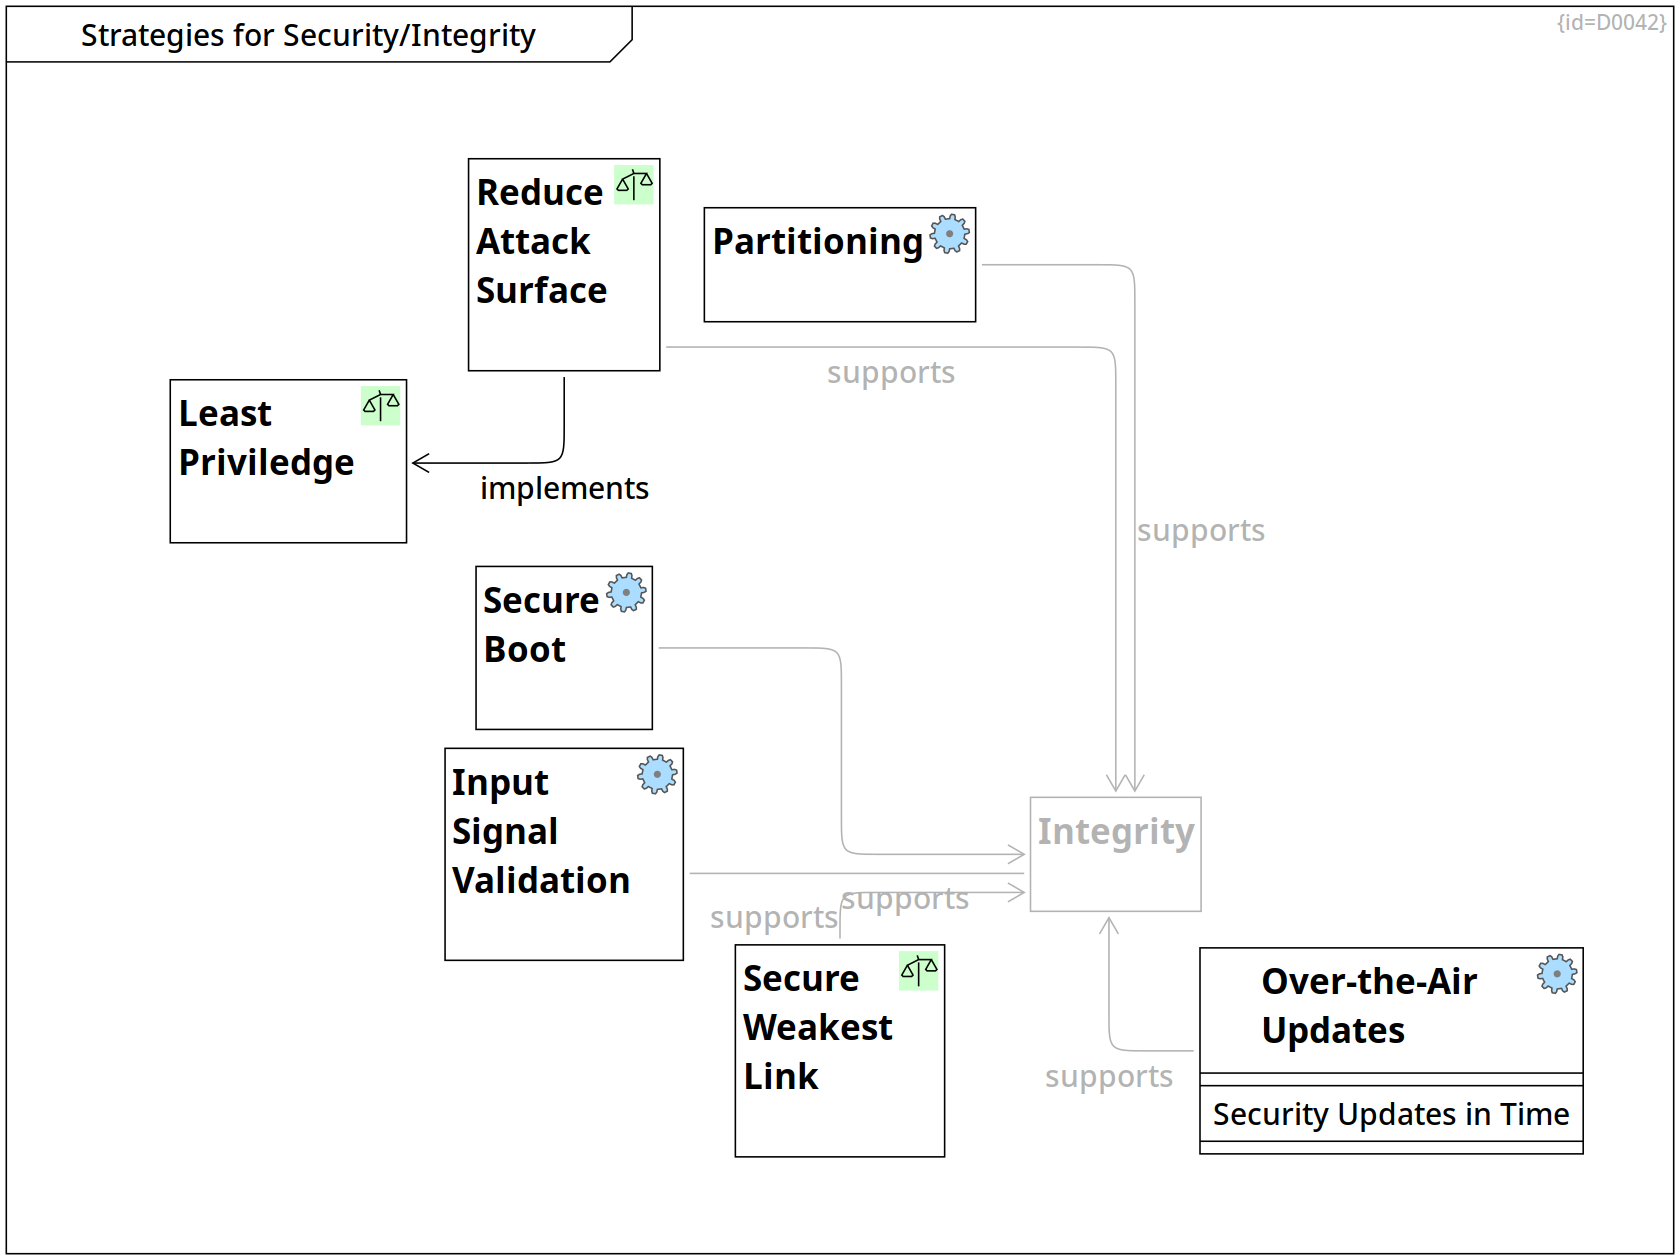Select the Over-the-Air Updates title
Viewport: 1680px width, 1260px height.
coord(1369,1006)
